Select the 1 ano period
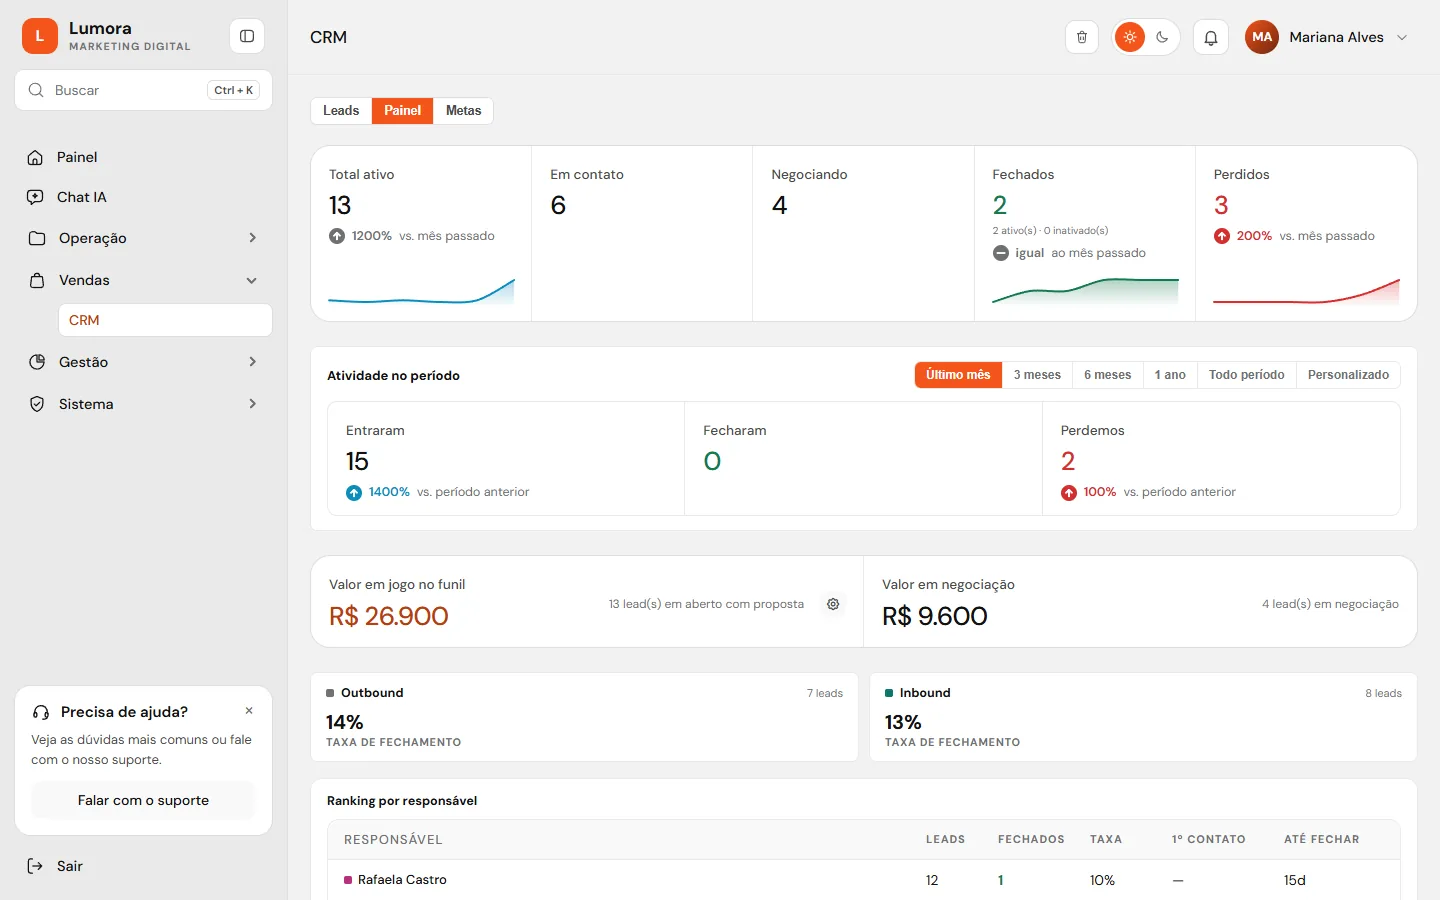 [x=1170, y=375]
